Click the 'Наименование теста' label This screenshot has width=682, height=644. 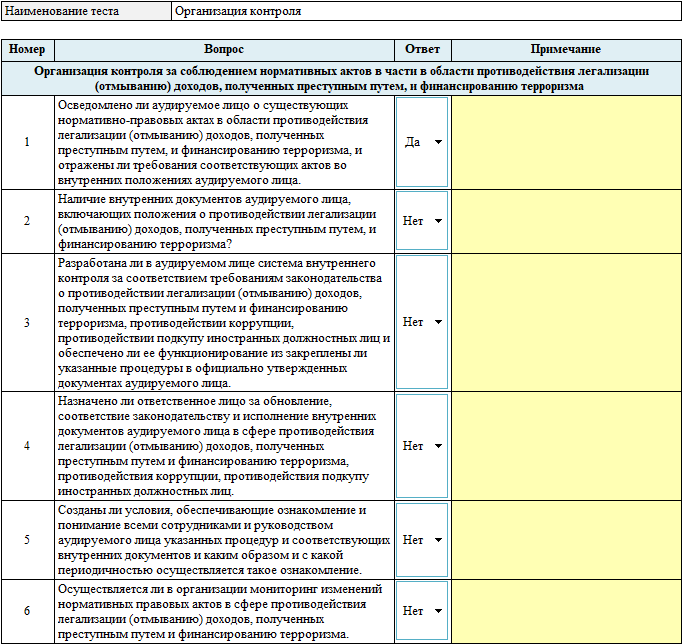coord(86,11)
